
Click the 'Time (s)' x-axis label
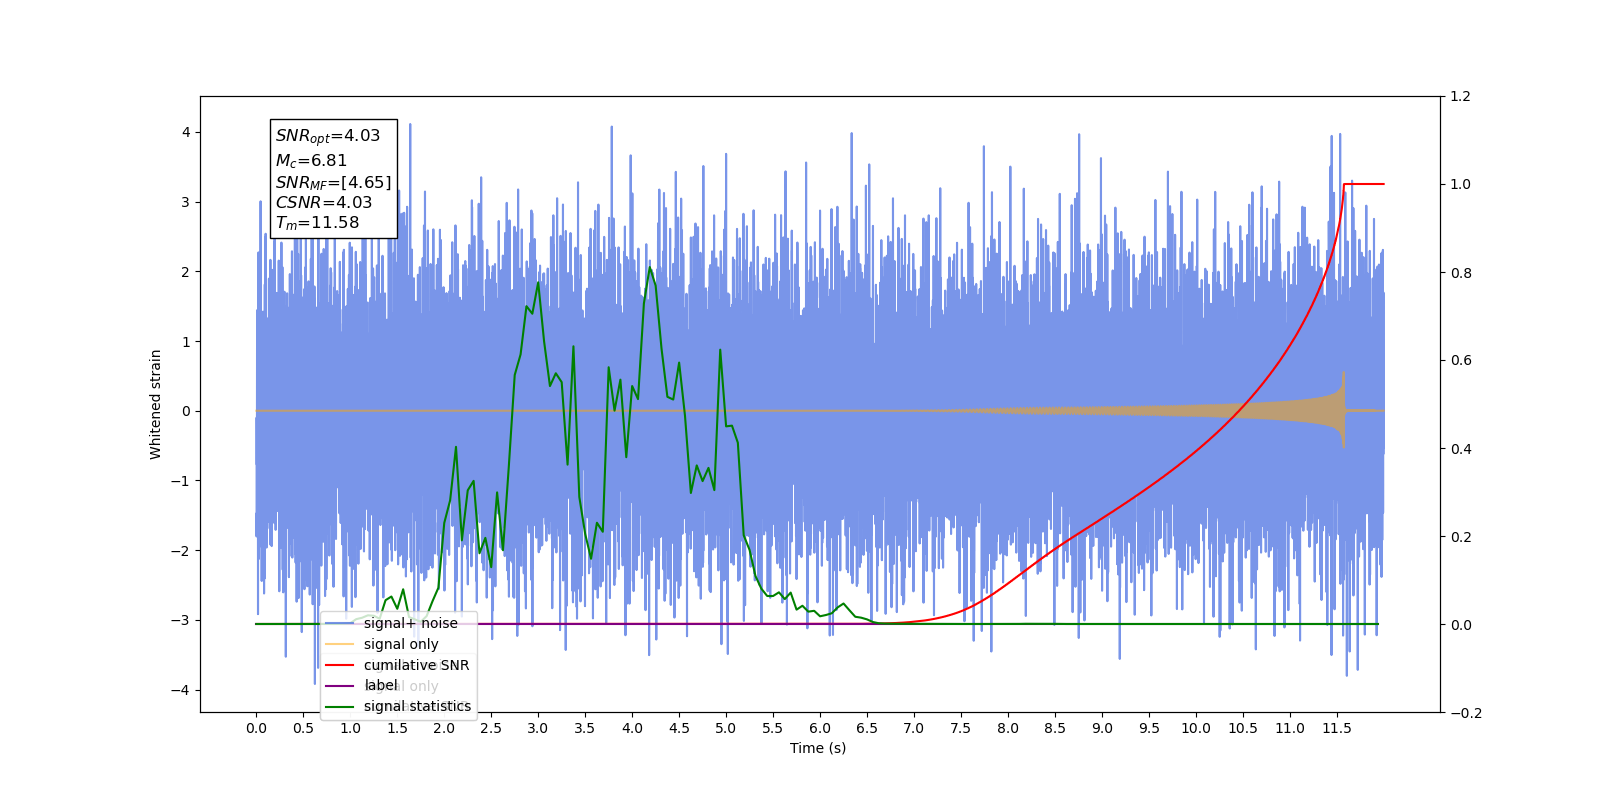(818, 748)
